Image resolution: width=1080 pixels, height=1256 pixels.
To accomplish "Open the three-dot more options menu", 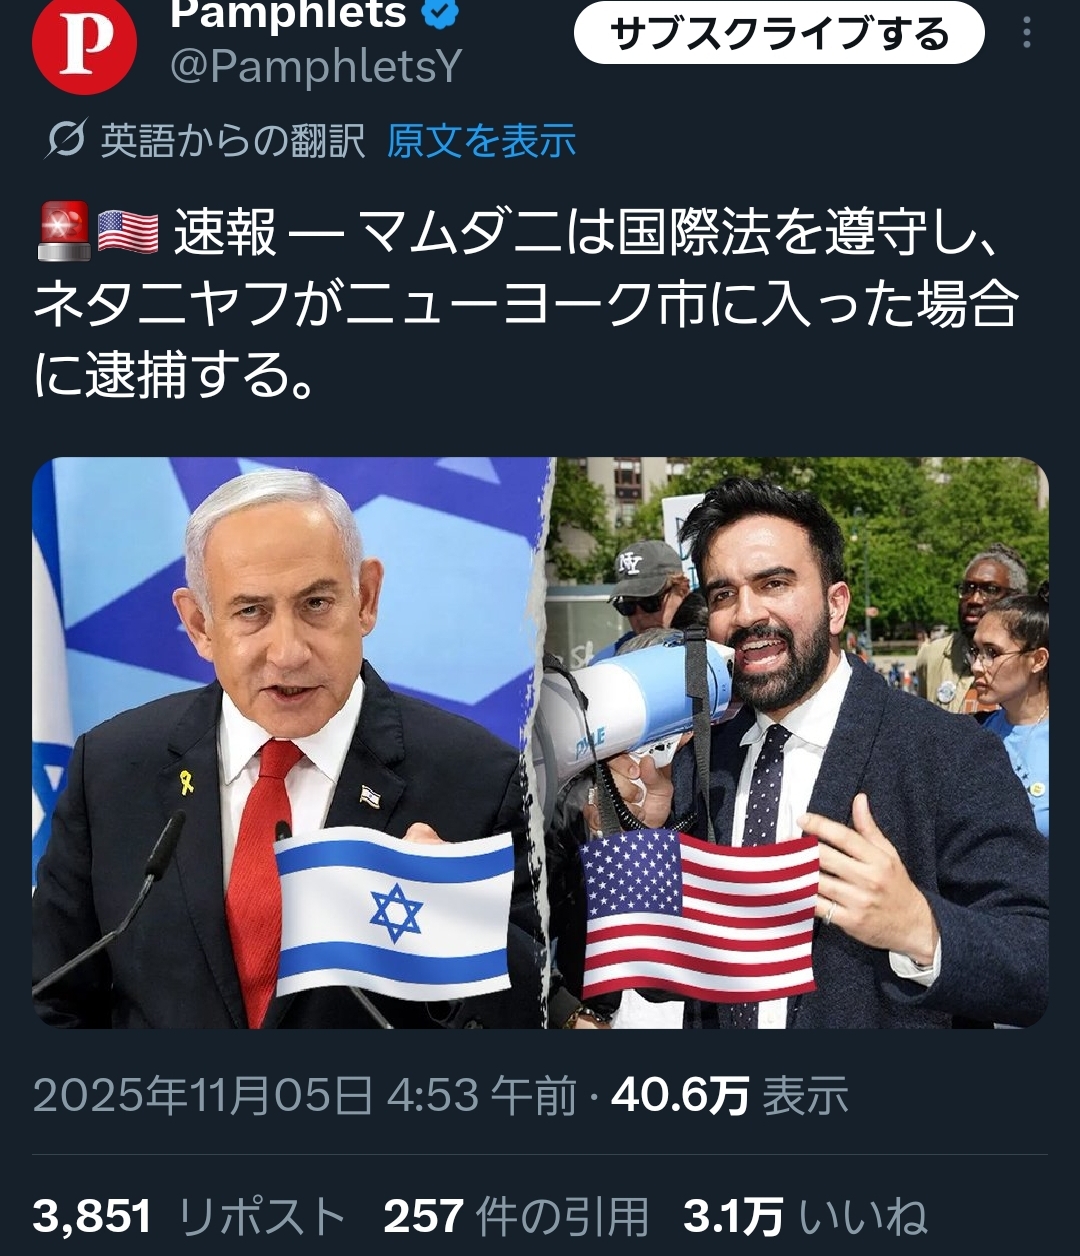I will coord(1026,33).
